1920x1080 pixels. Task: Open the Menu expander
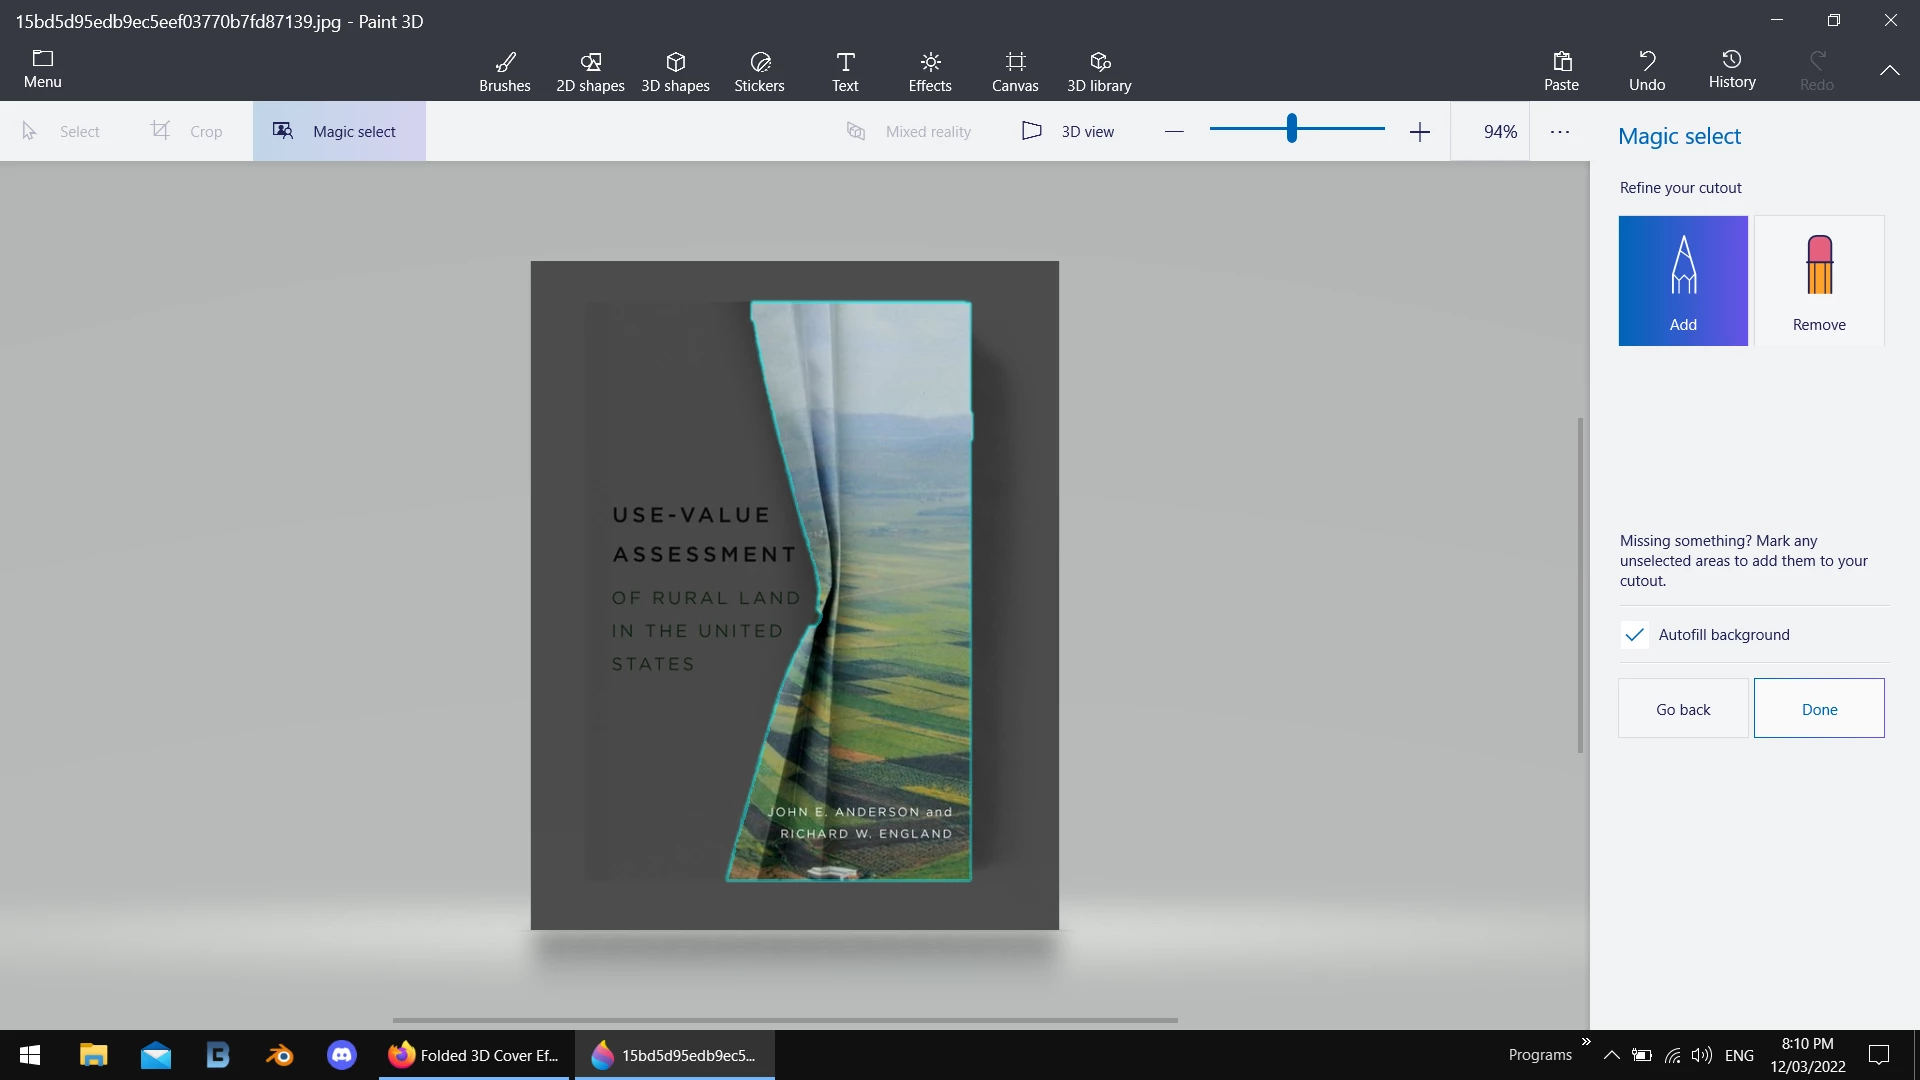[42, 69]
